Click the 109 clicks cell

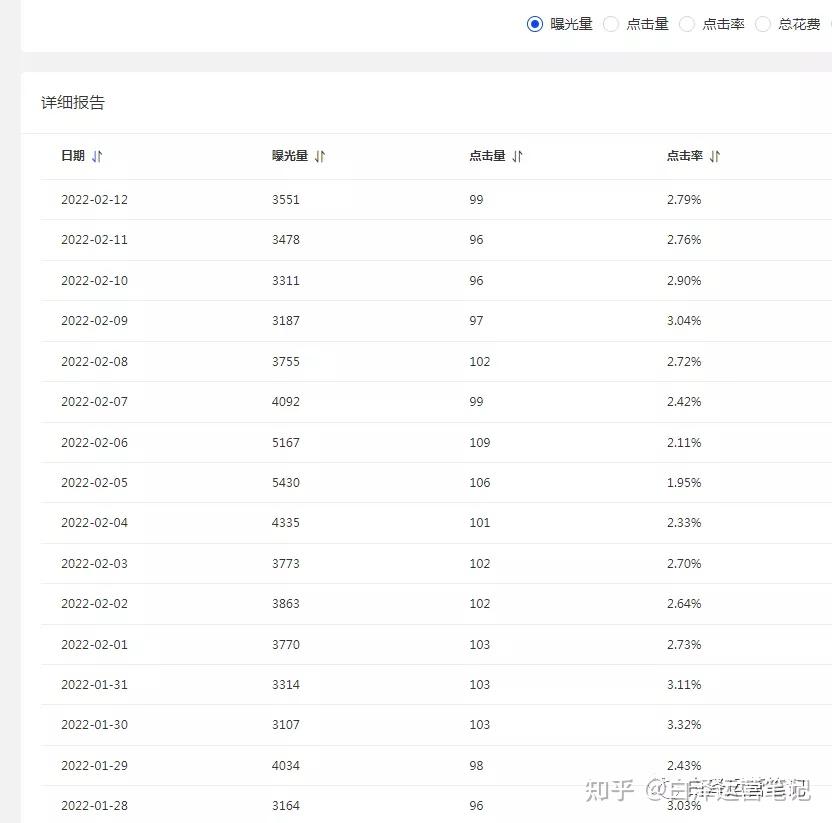point(480,443)
